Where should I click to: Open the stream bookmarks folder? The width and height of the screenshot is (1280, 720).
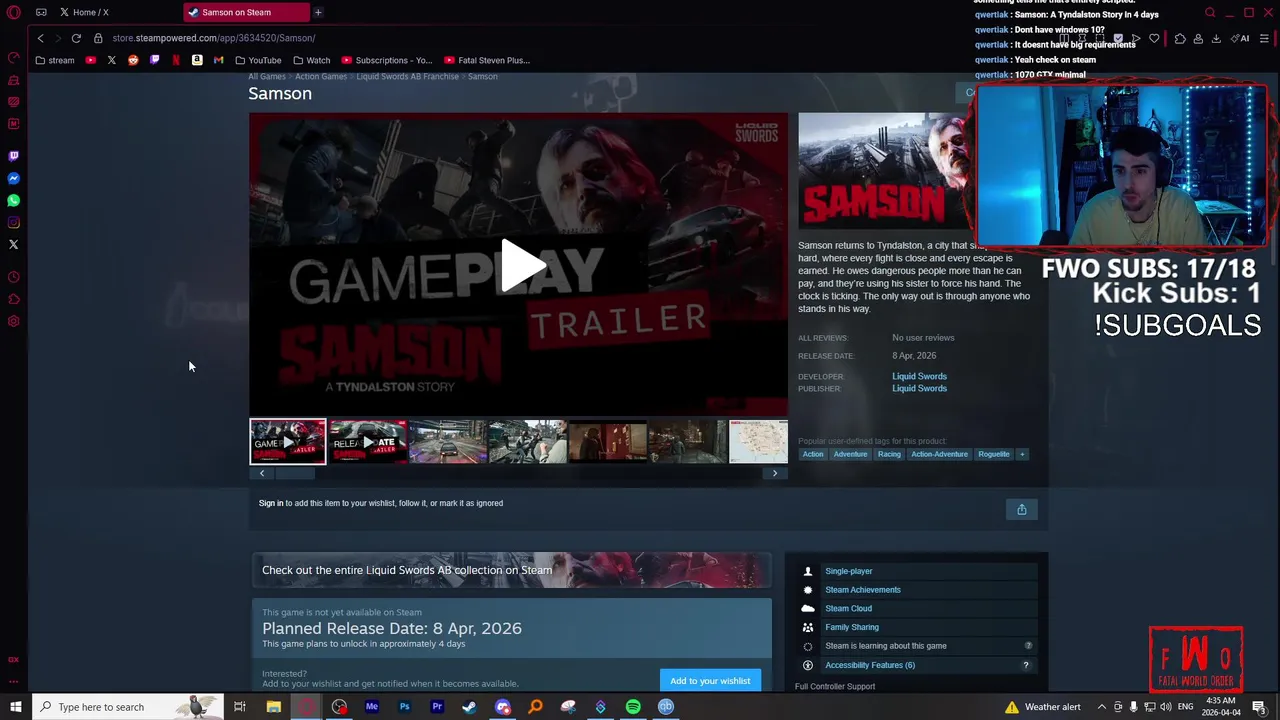pyautogui.click(x=55, y=60)
